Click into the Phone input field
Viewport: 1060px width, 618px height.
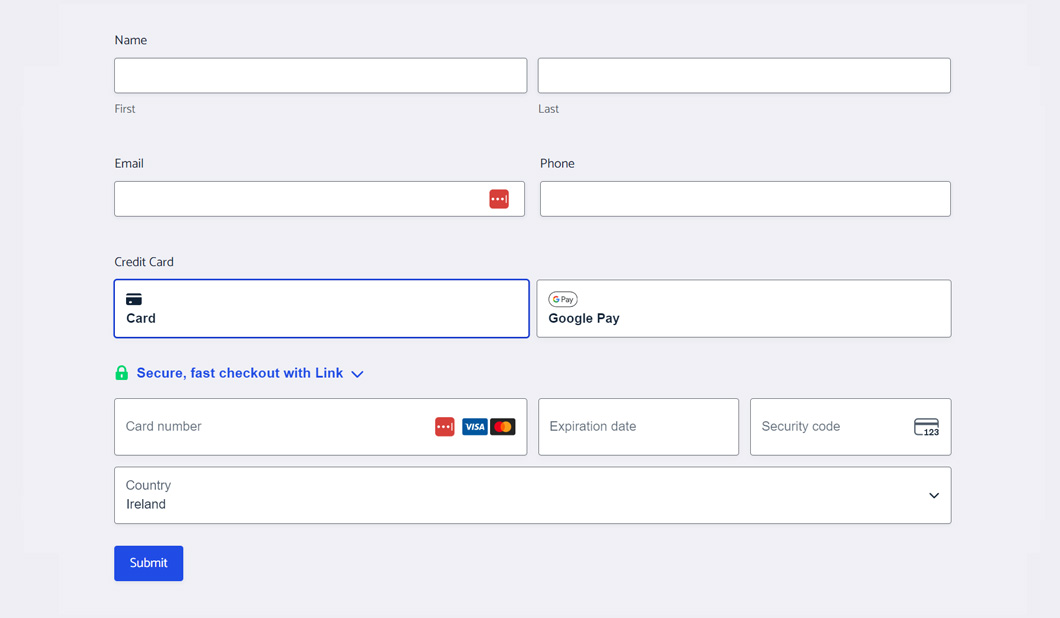(745, 199)
